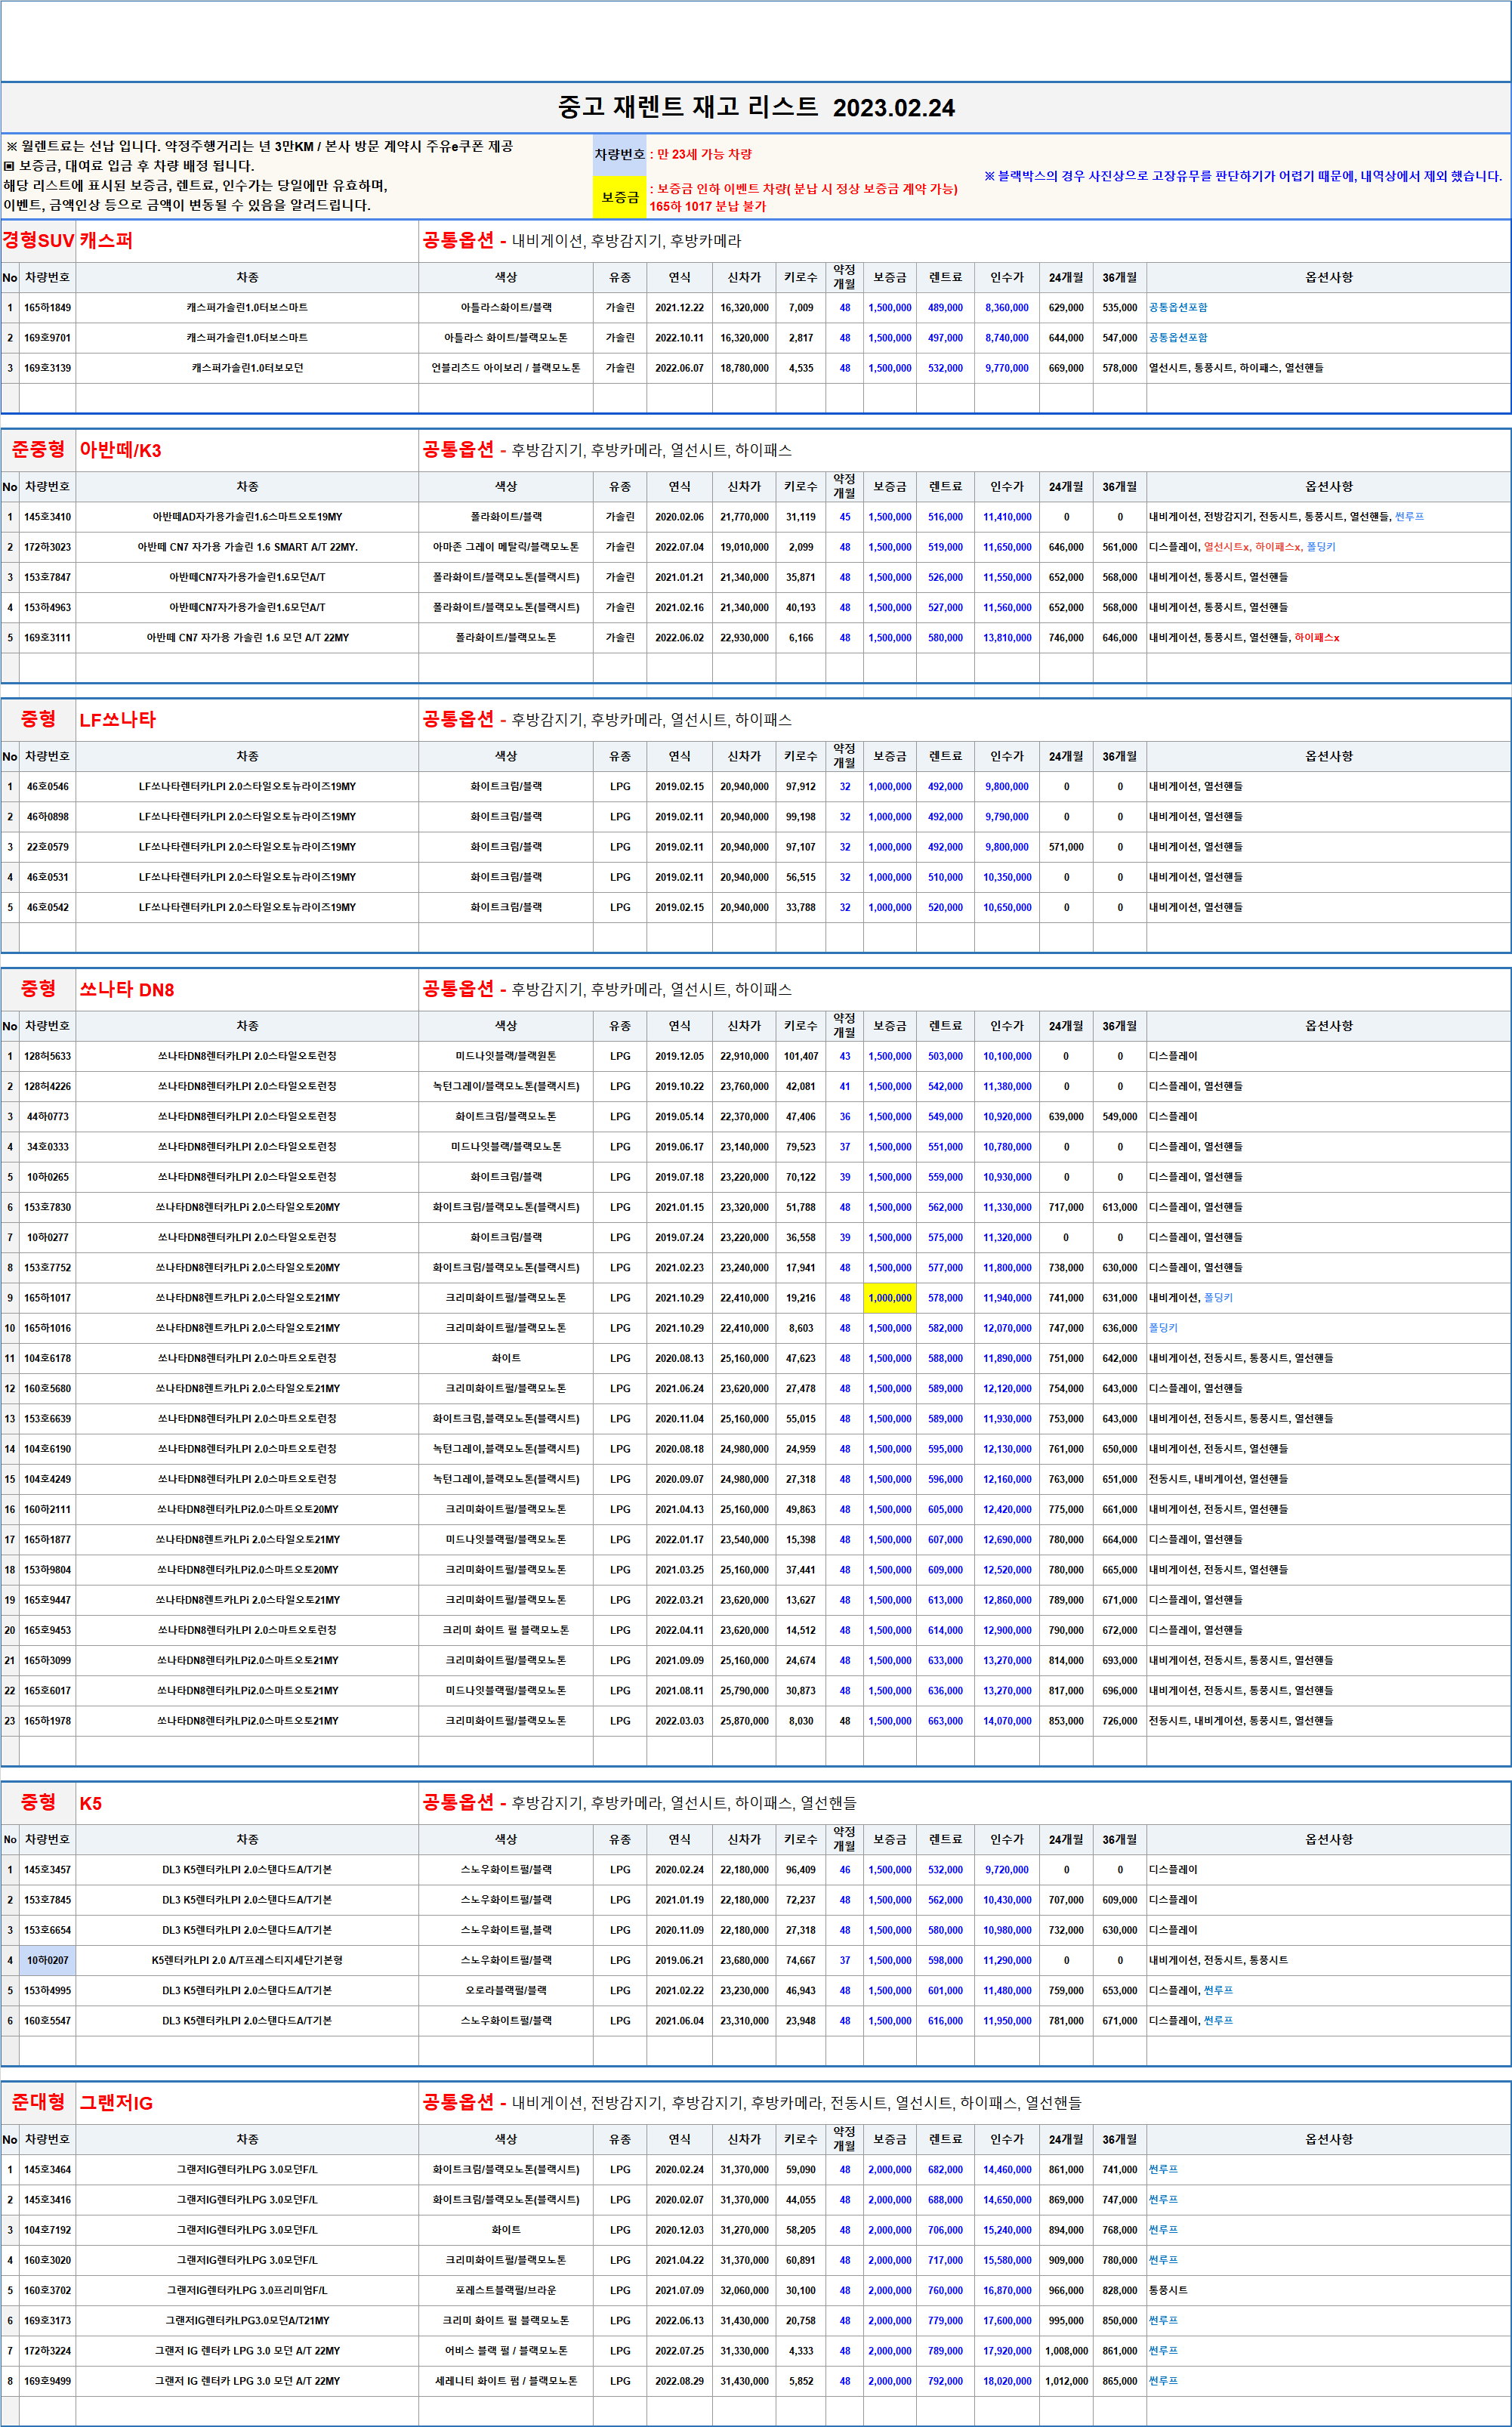Select plate number 165하1017
Image resolution: width=1512 pixels, height=2427 pixels.
[x=48, y=1298]
